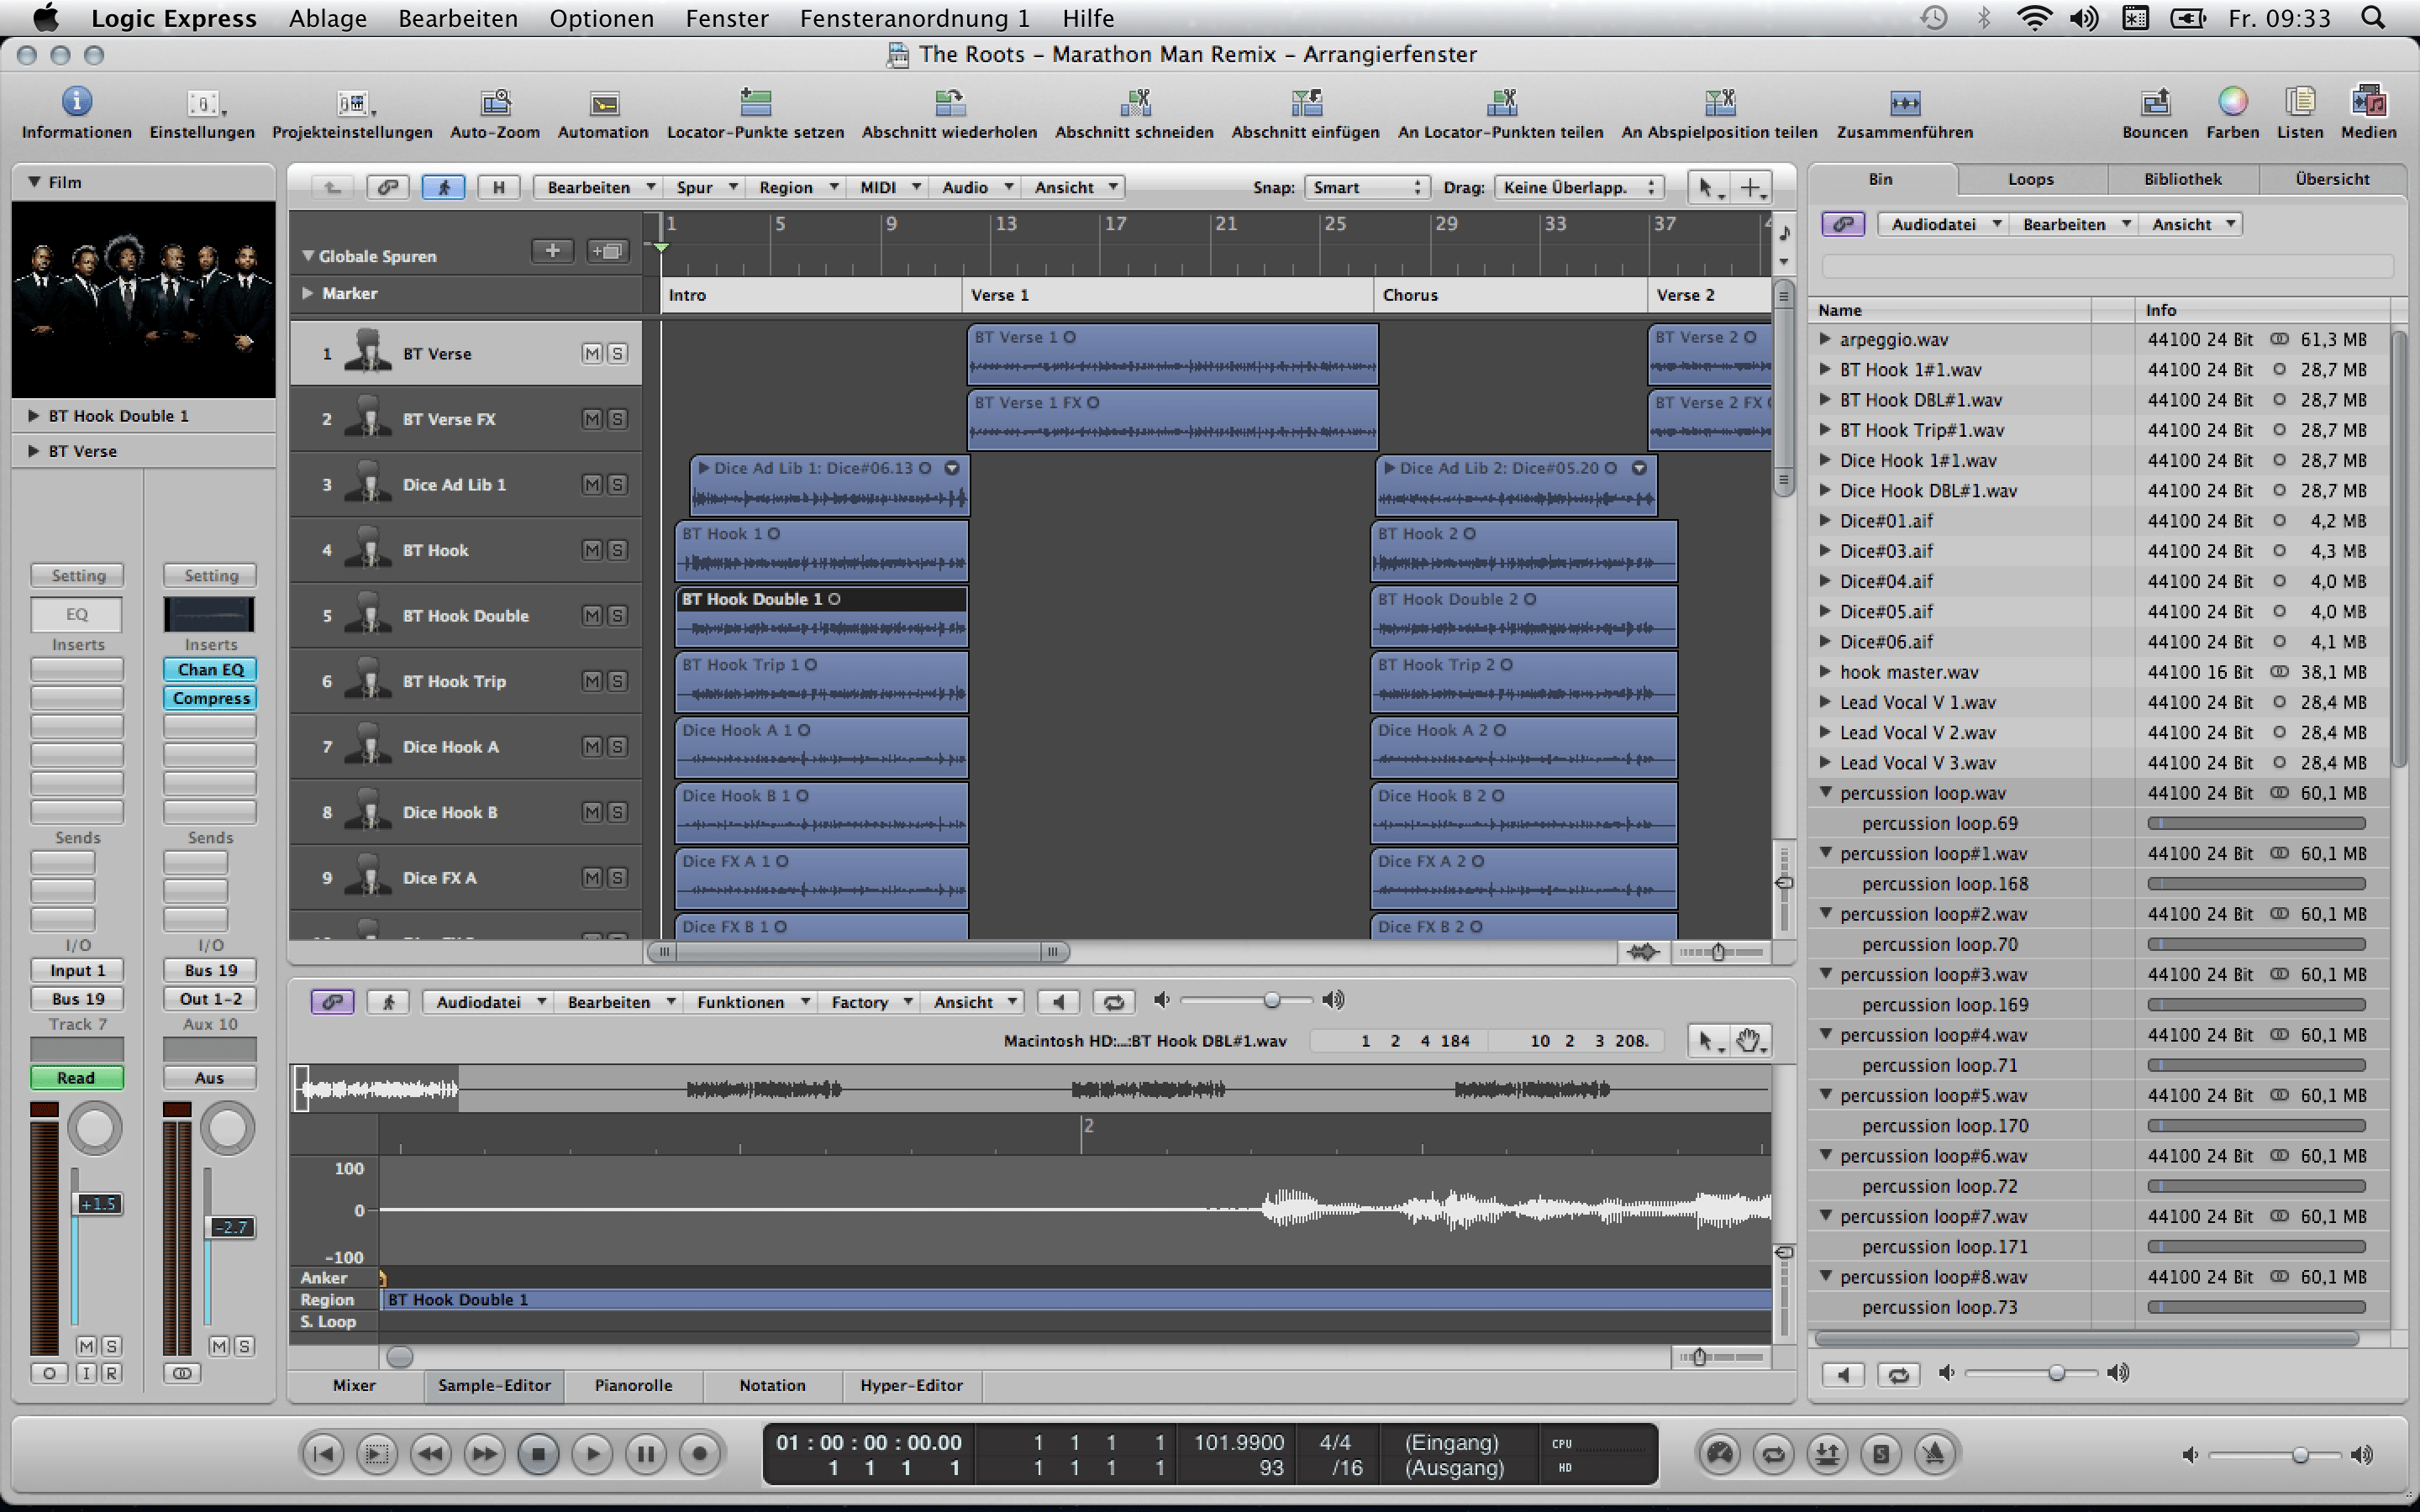Screen dimensions: 2420x1512
Task: Solo the Dice Hook A track
Action: (618, 747)
